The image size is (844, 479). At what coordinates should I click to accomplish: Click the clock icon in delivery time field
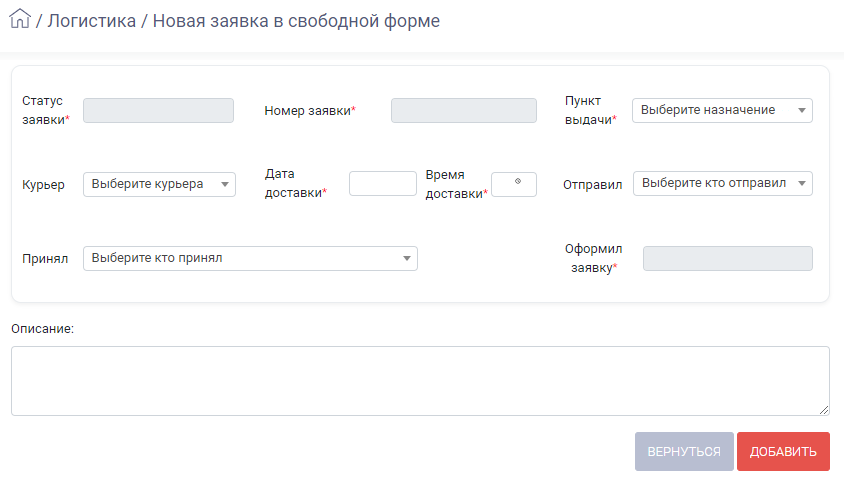click(518, 181)
